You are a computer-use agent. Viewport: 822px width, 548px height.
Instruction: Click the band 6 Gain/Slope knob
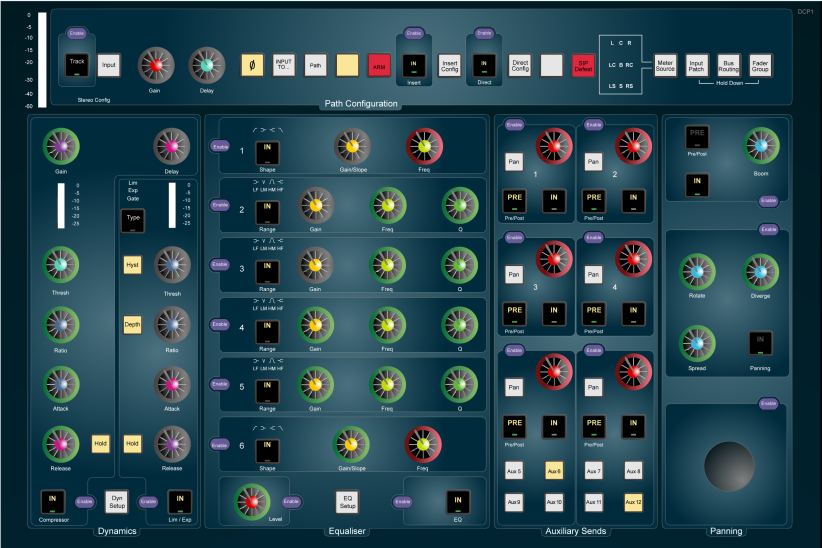point(351,445)
